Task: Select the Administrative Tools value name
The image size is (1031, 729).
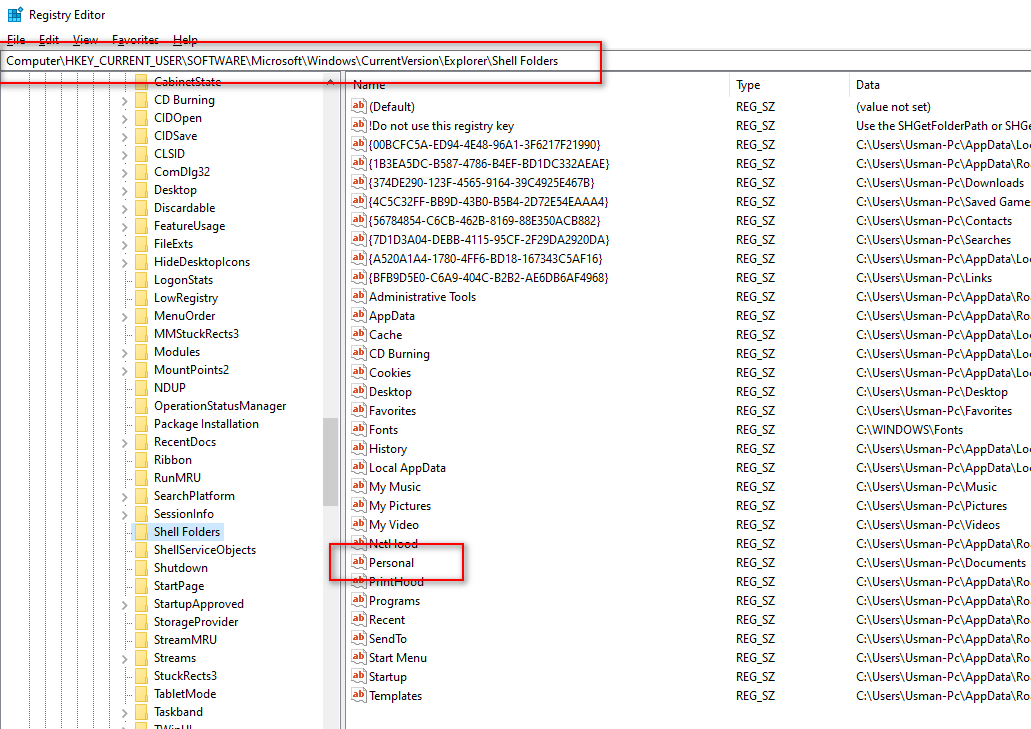Action: tap(422, 296)
